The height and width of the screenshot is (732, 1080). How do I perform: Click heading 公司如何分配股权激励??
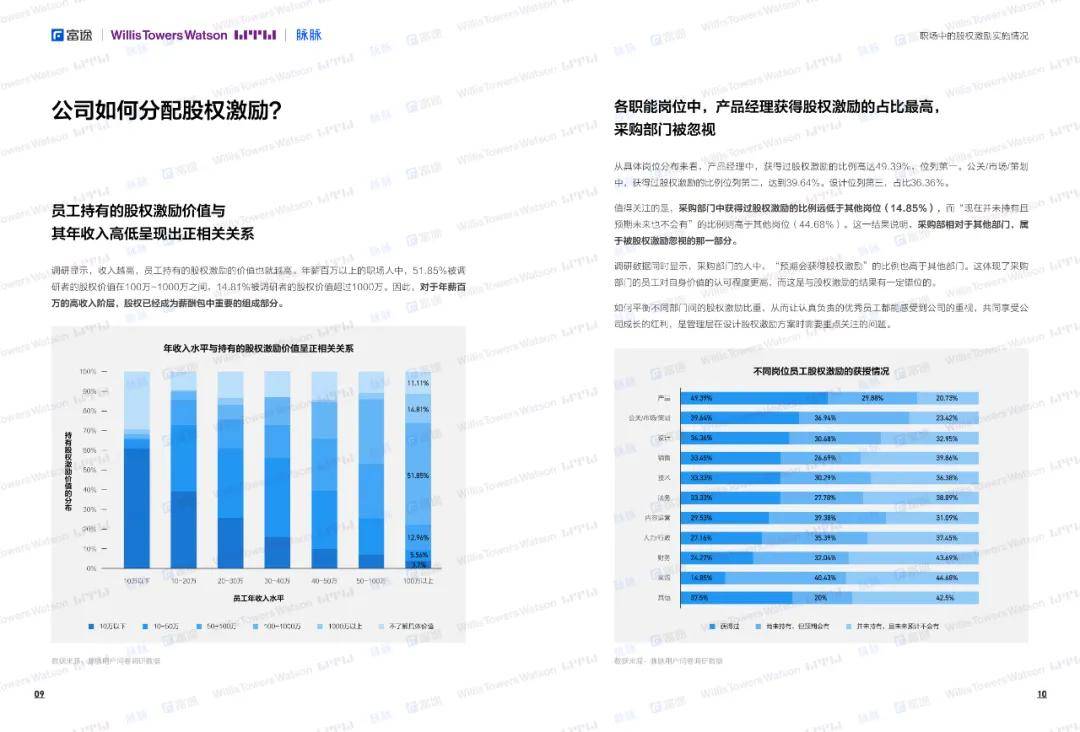(x=167, y=110)
